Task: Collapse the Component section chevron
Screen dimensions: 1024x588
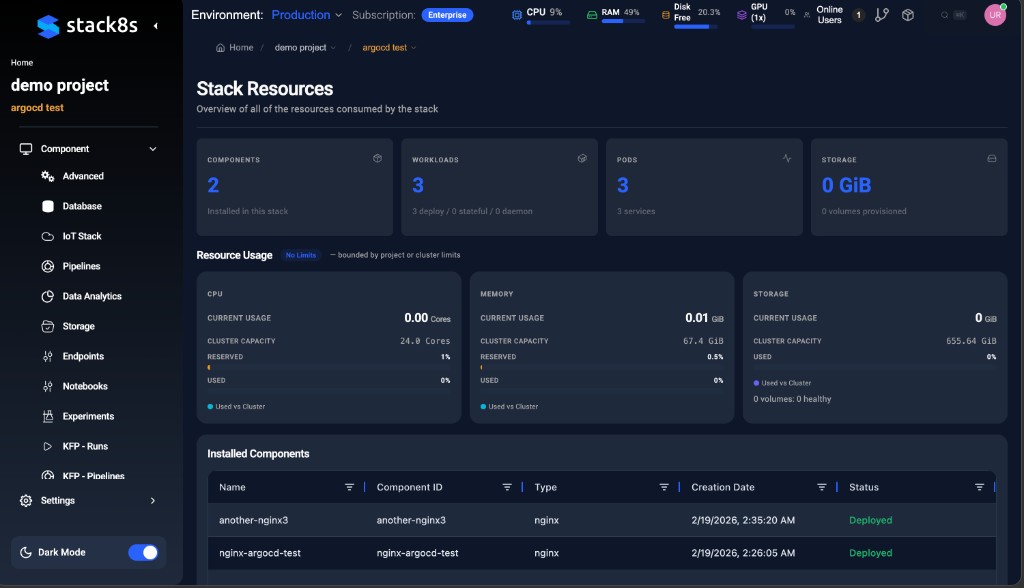Action: (x=153, y=149)
